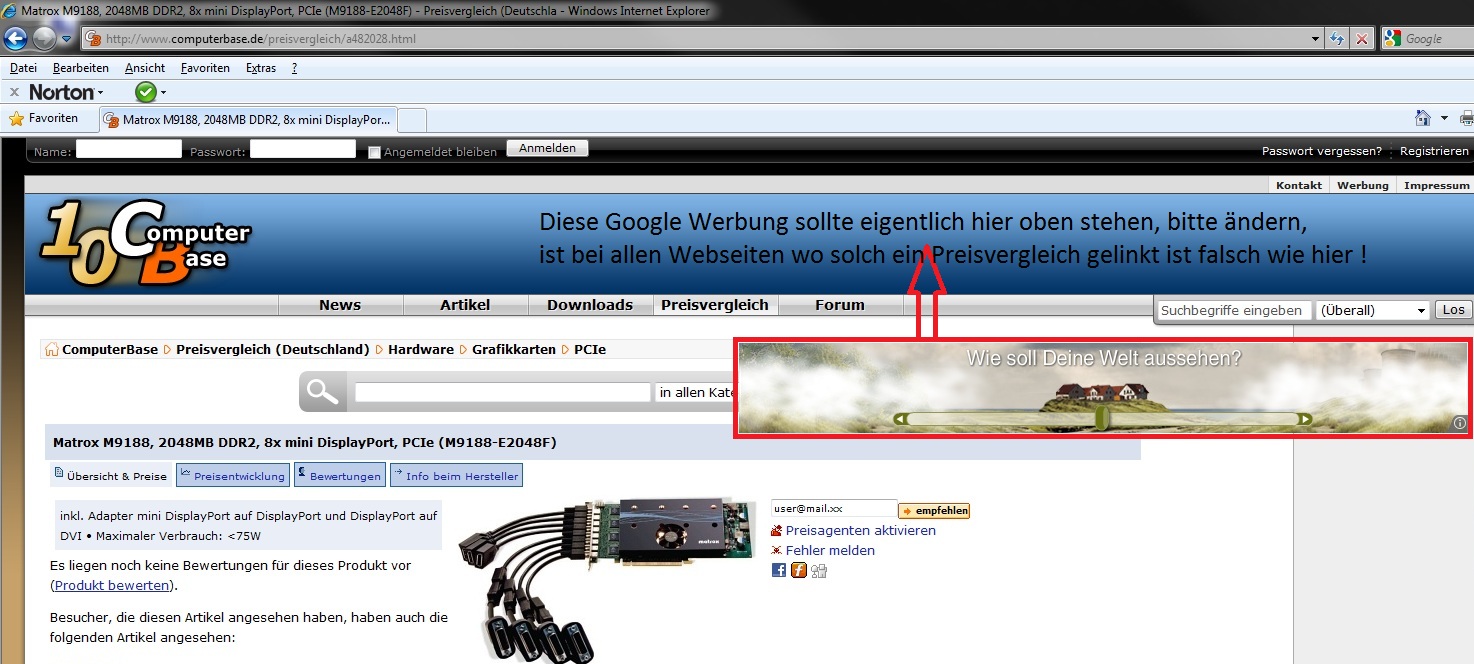Click the ad banner slider handle
1474x664 pixels.
[x=1102, y=418]
